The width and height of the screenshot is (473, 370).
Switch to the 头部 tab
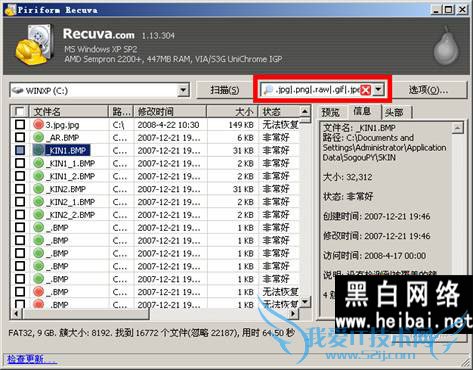coord(395,113)
